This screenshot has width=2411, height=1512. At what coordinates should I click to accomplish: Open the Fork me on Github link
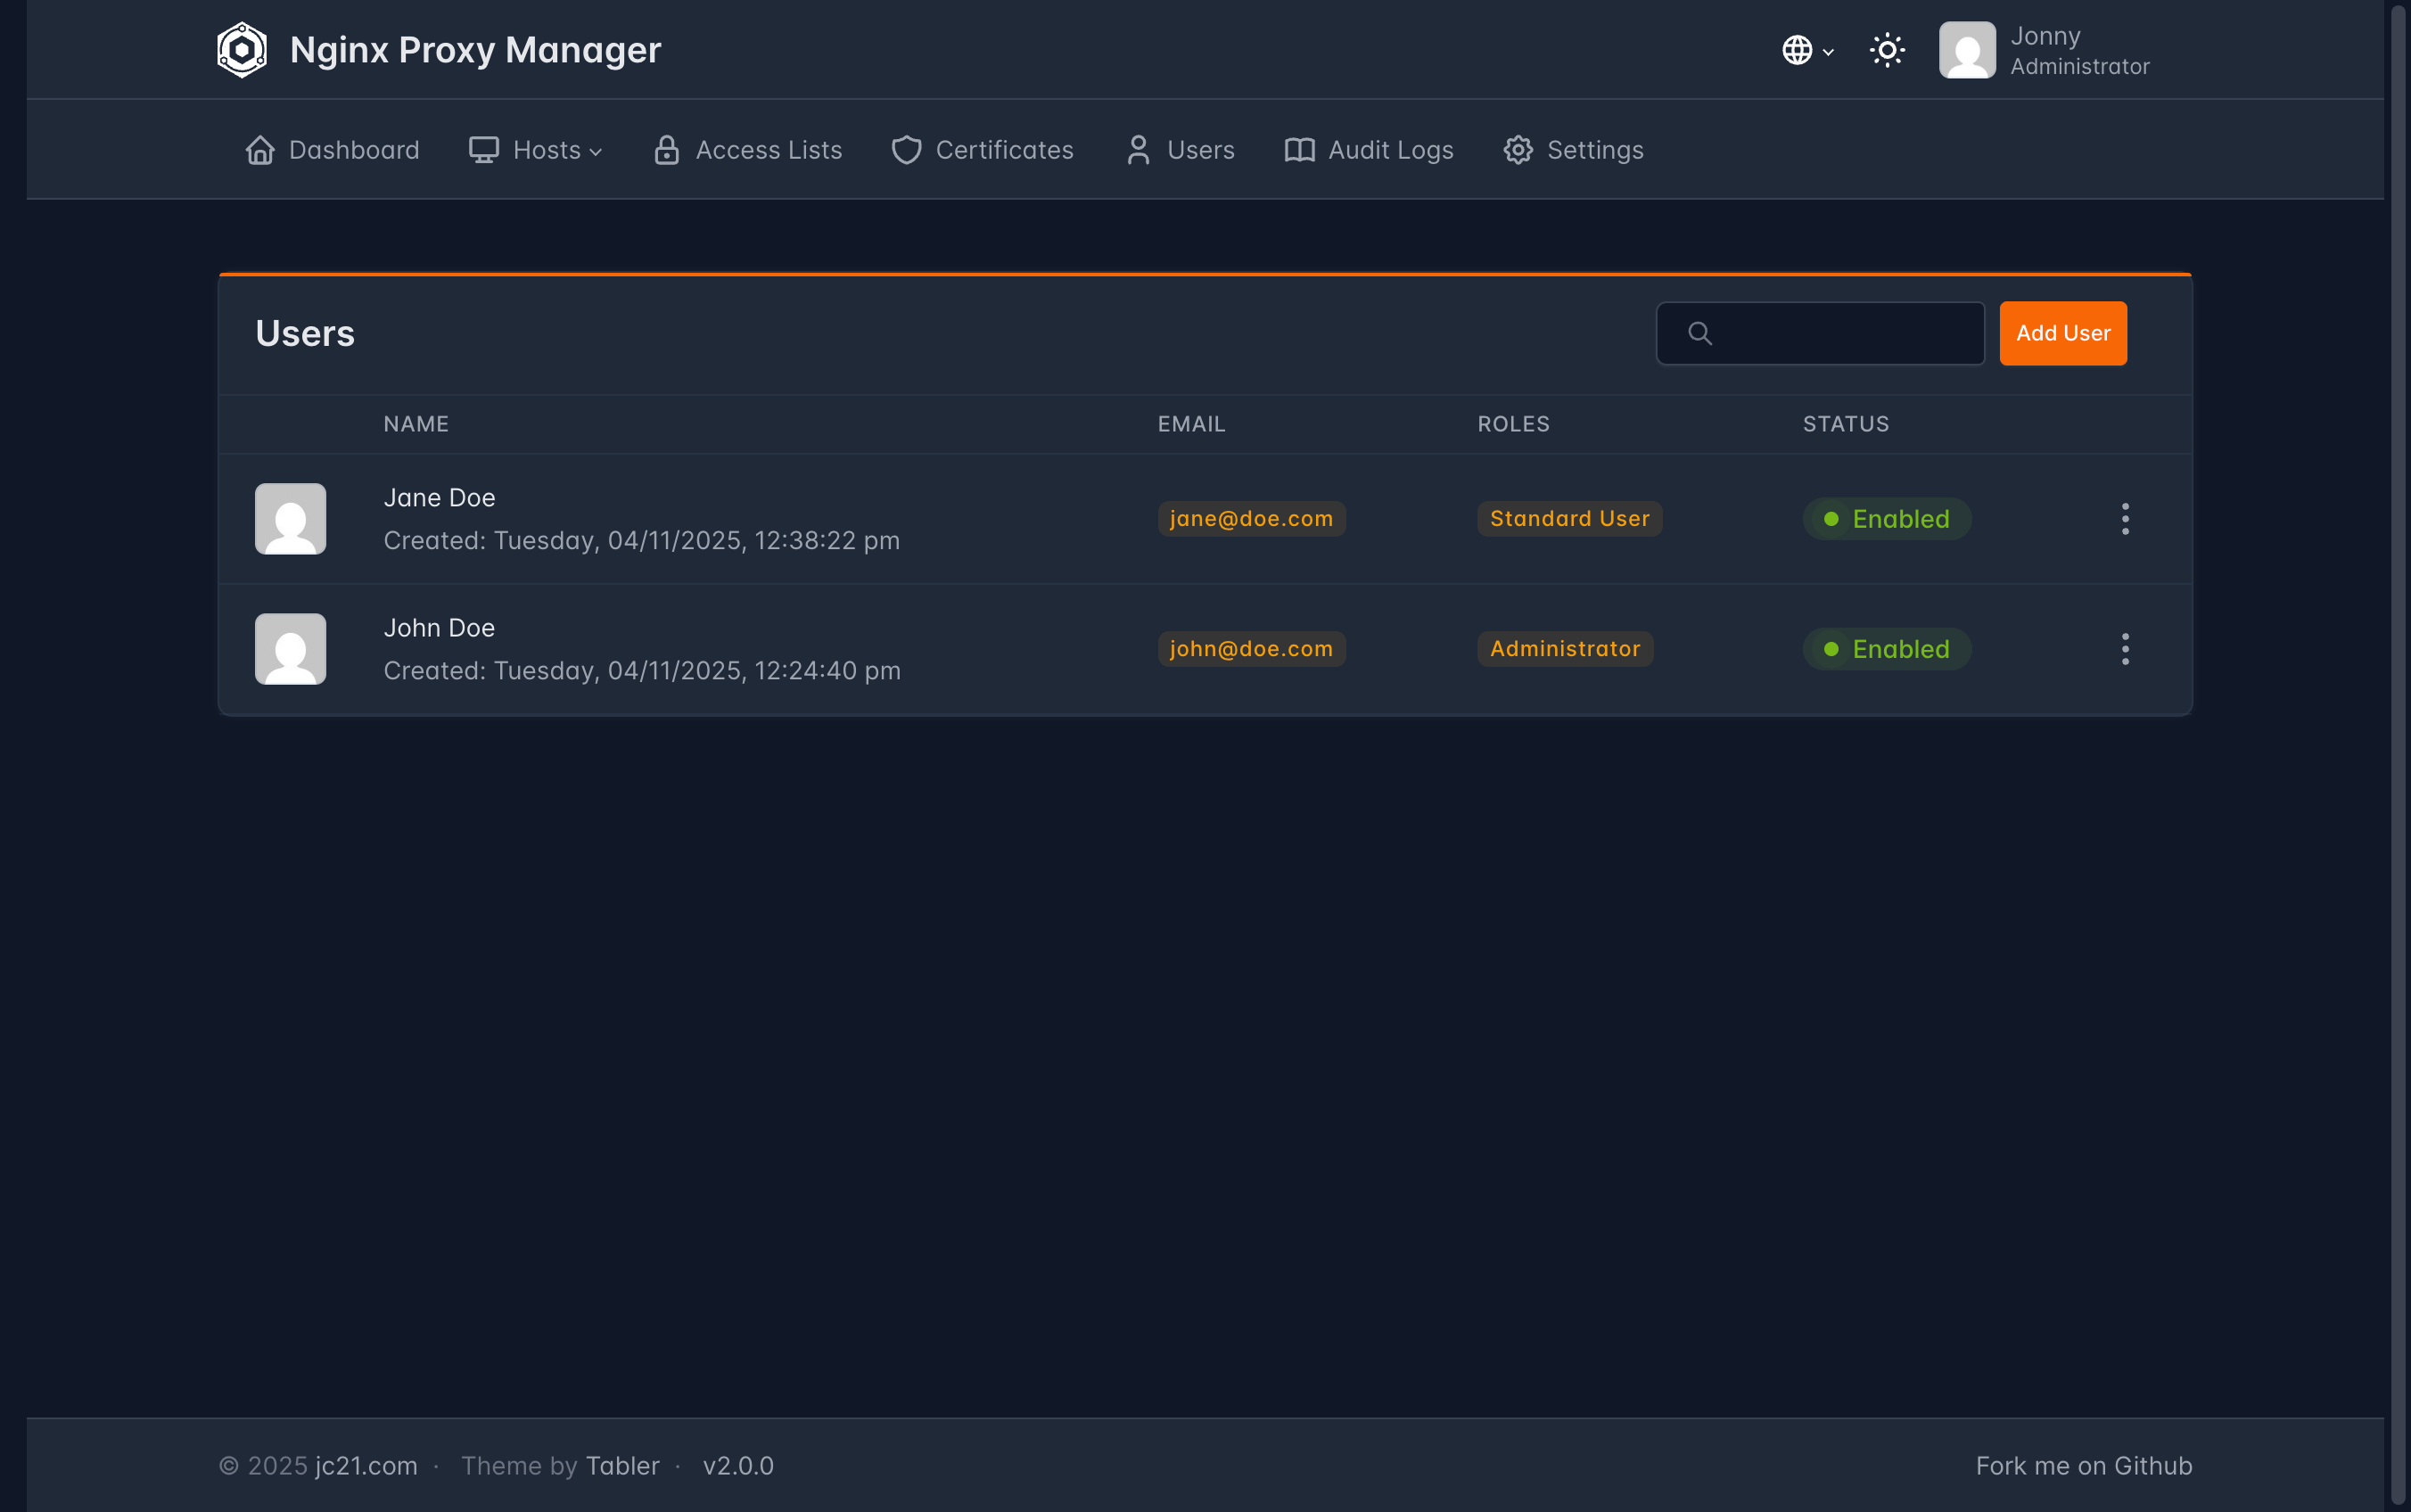[2083, 1466]
